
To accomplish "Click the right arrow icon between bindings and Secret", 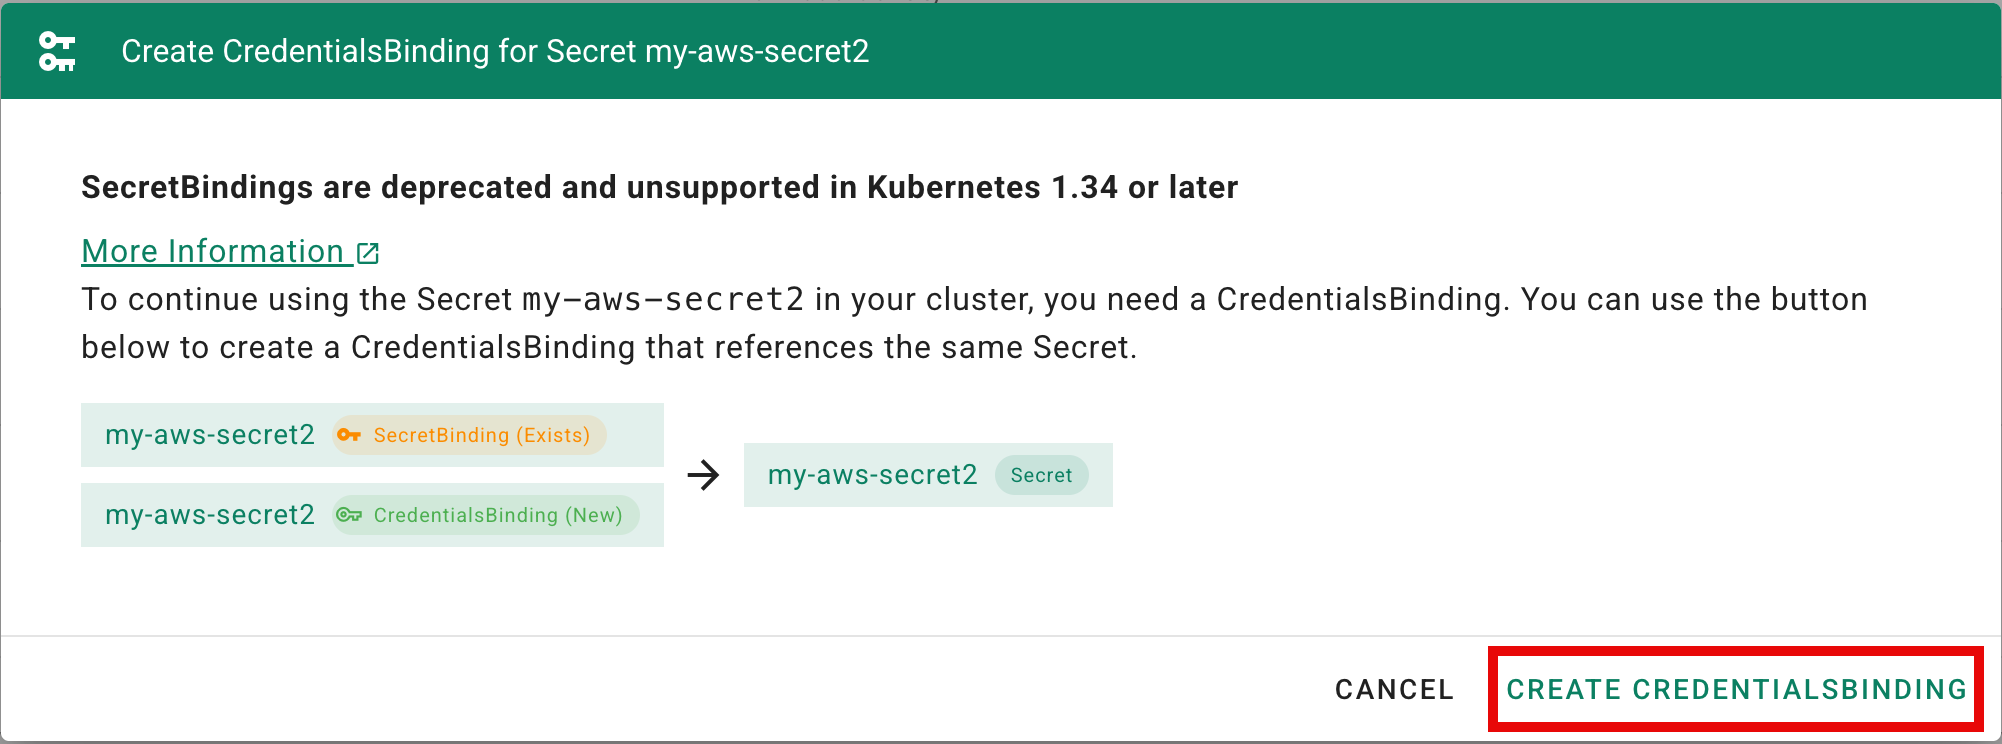I will pyautogui.click(x=704, y=475).
